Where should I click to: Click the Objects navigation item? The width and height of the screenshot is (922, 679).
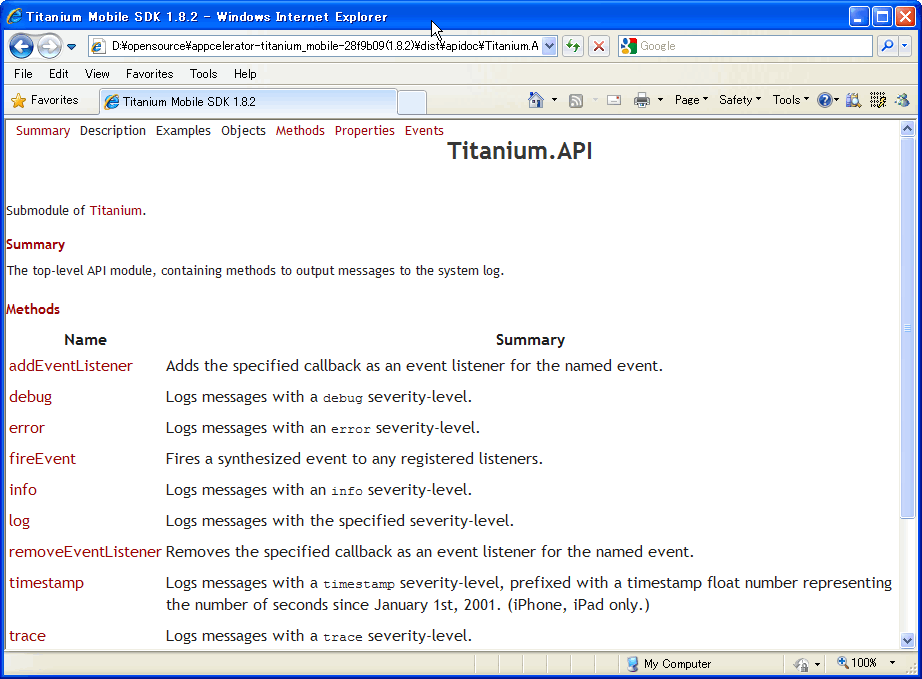pyautogui.click(x=243, y=131)
